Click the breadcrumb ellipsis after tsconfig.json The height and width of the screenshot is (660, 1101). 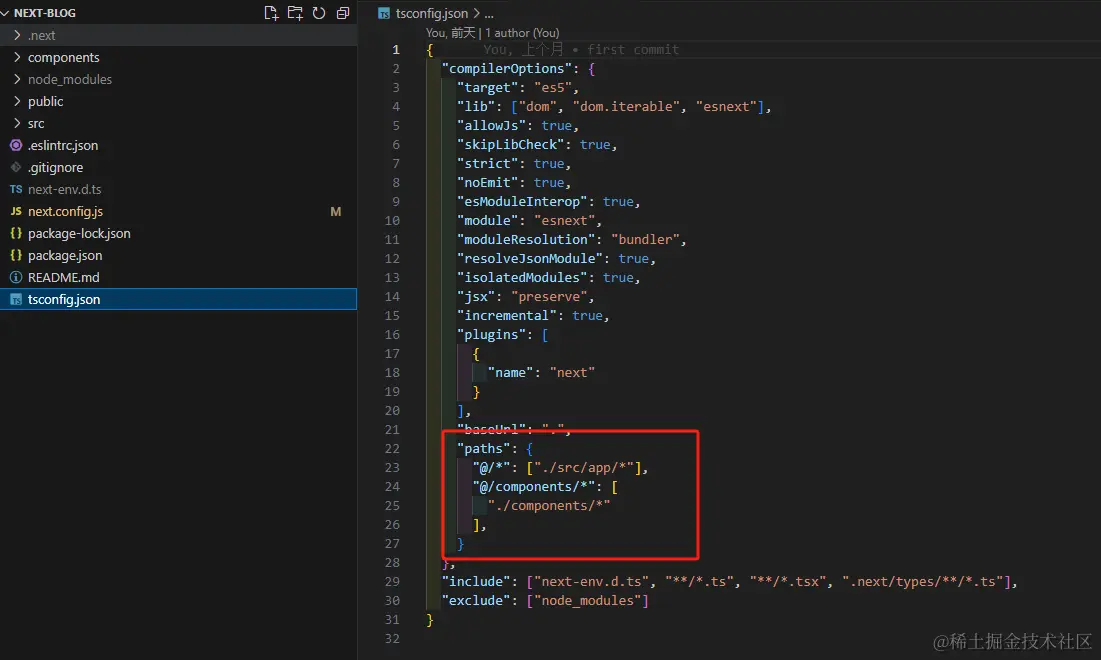coord(489,14)
